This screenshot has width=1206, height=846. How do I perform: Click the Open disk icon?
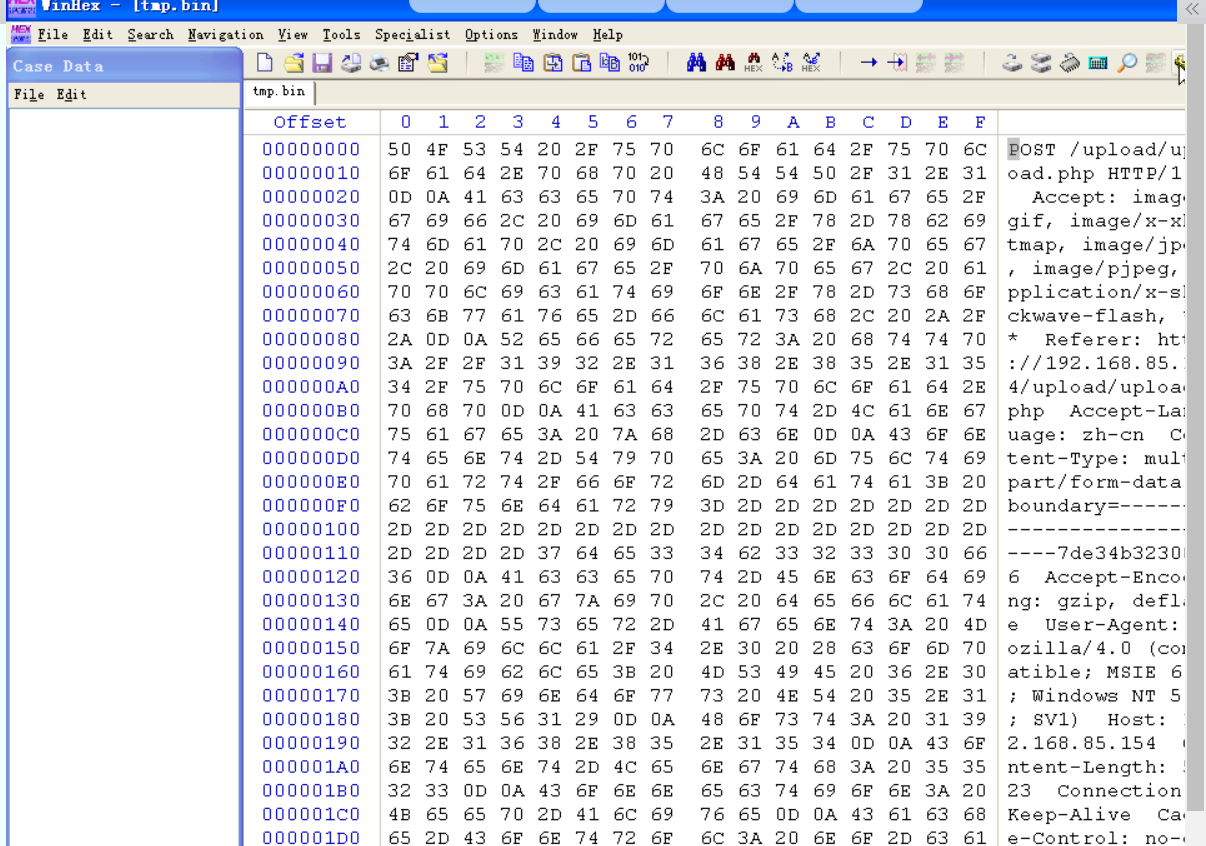coord(1012,63)
